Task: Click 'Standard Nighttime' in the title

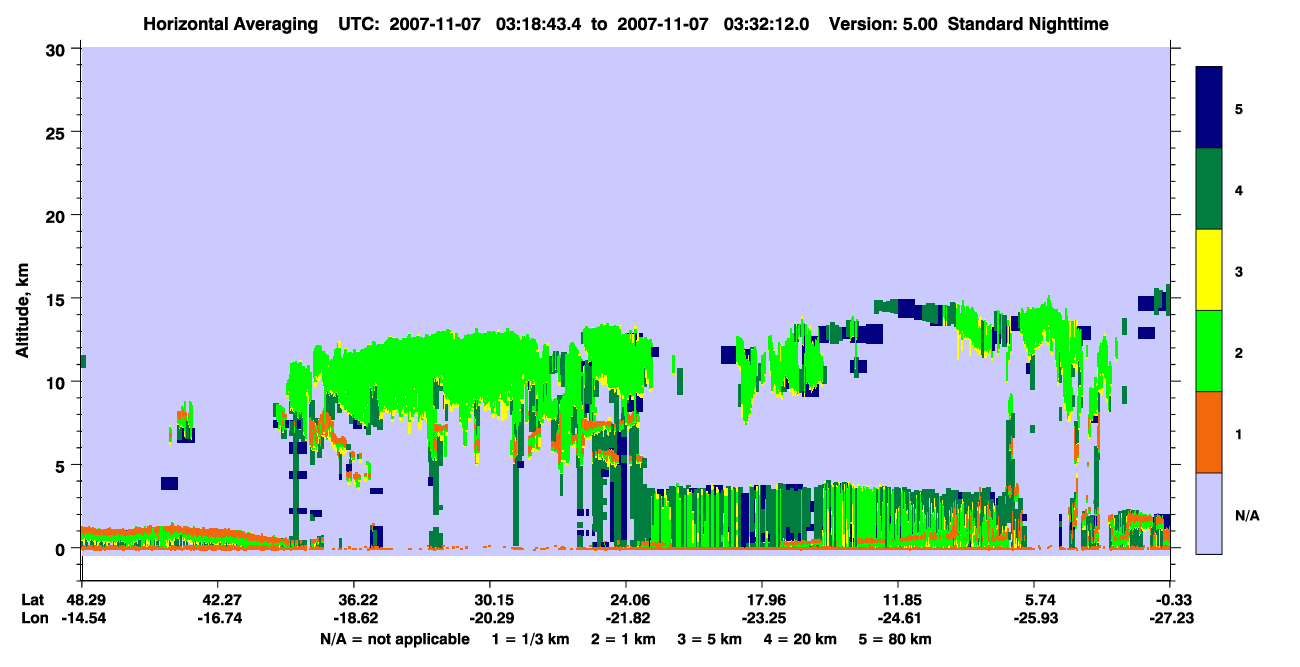Action: click(x=1028, y=23)
